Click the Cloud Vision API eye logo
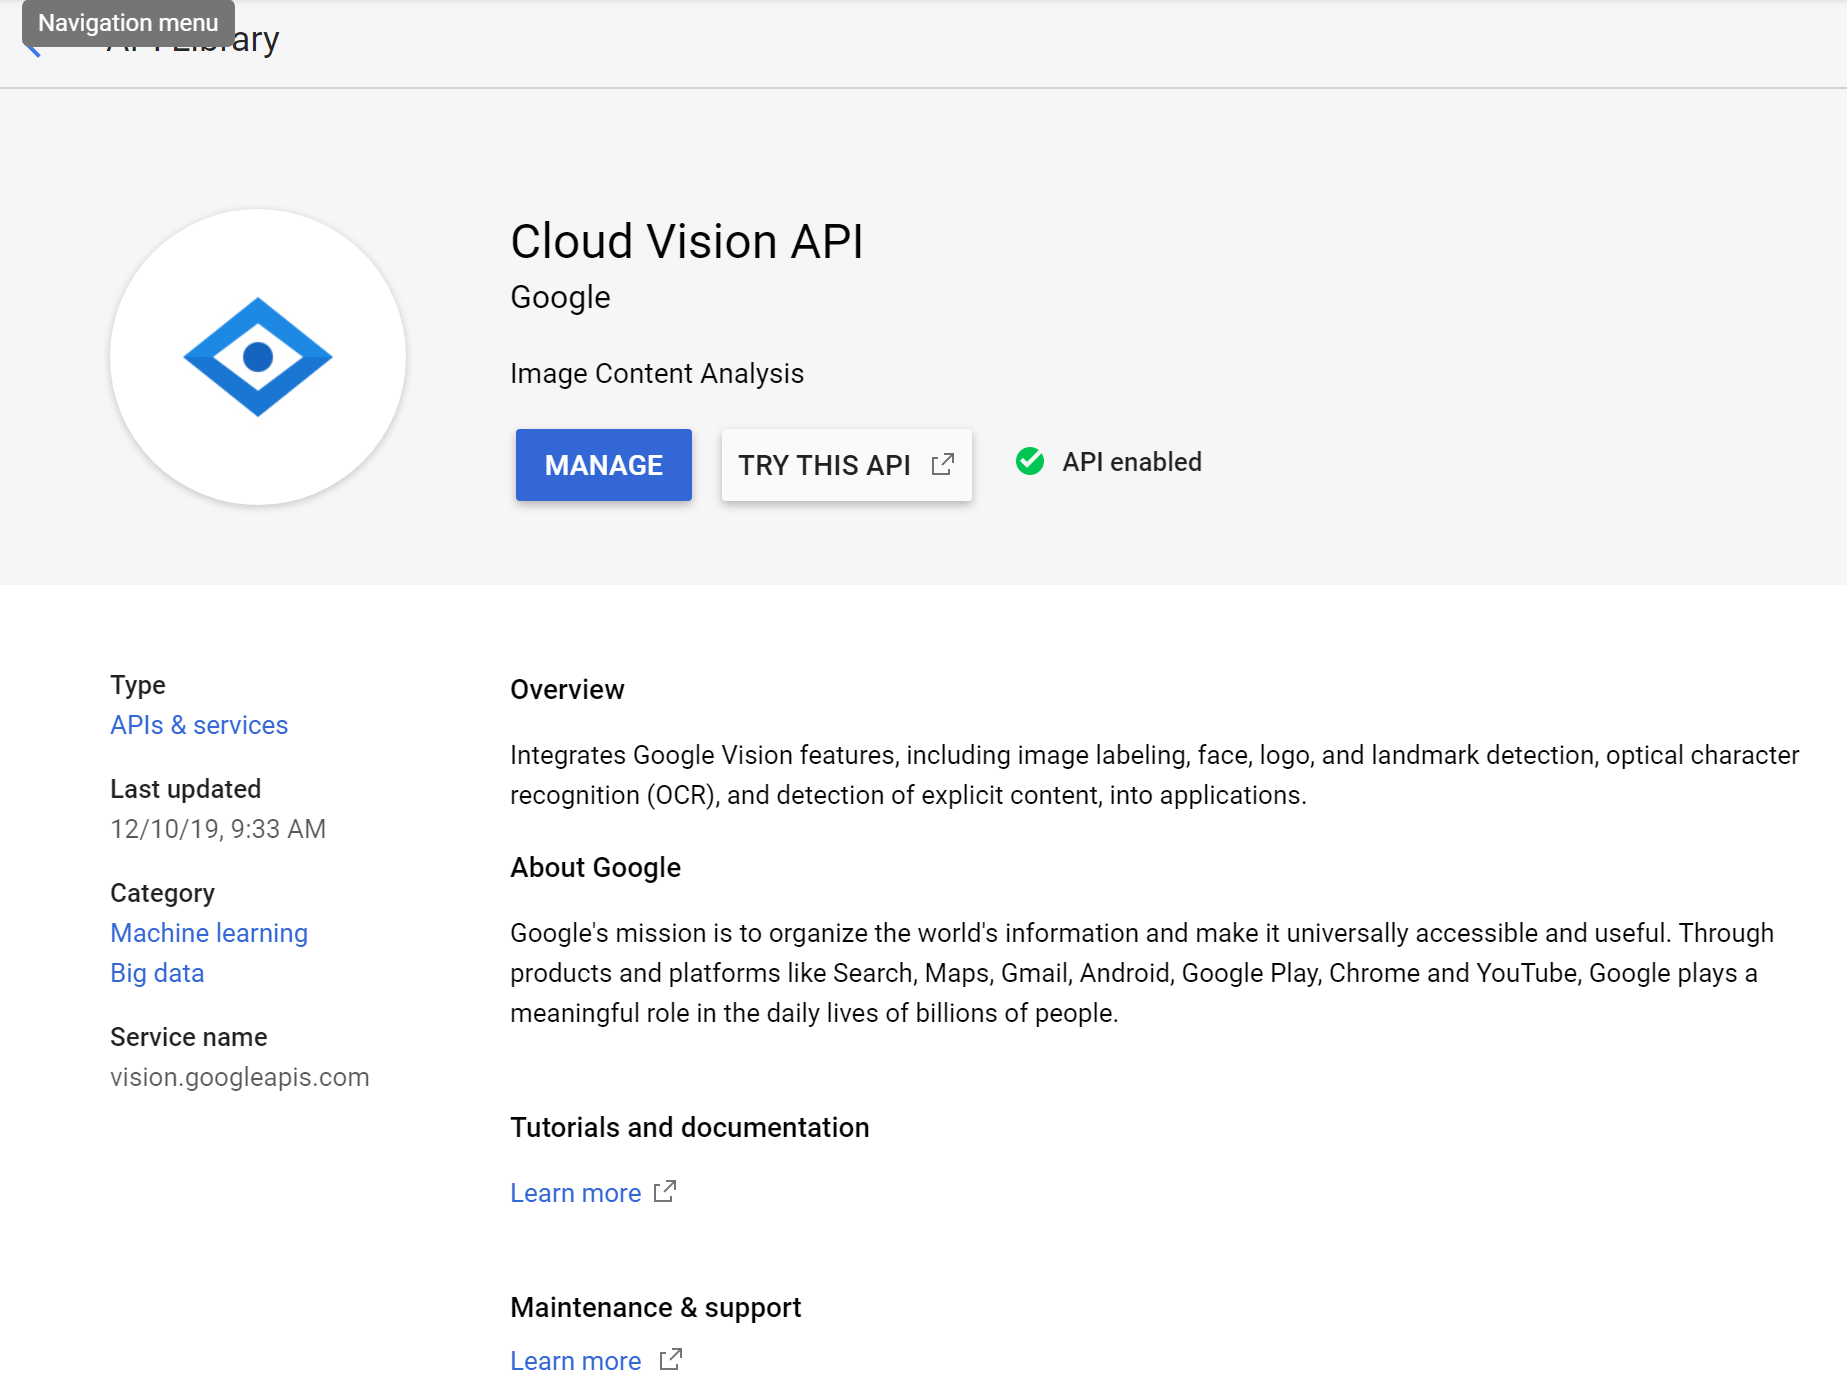The height and width of the screenshot is (1389, 1847). [258, 357]
